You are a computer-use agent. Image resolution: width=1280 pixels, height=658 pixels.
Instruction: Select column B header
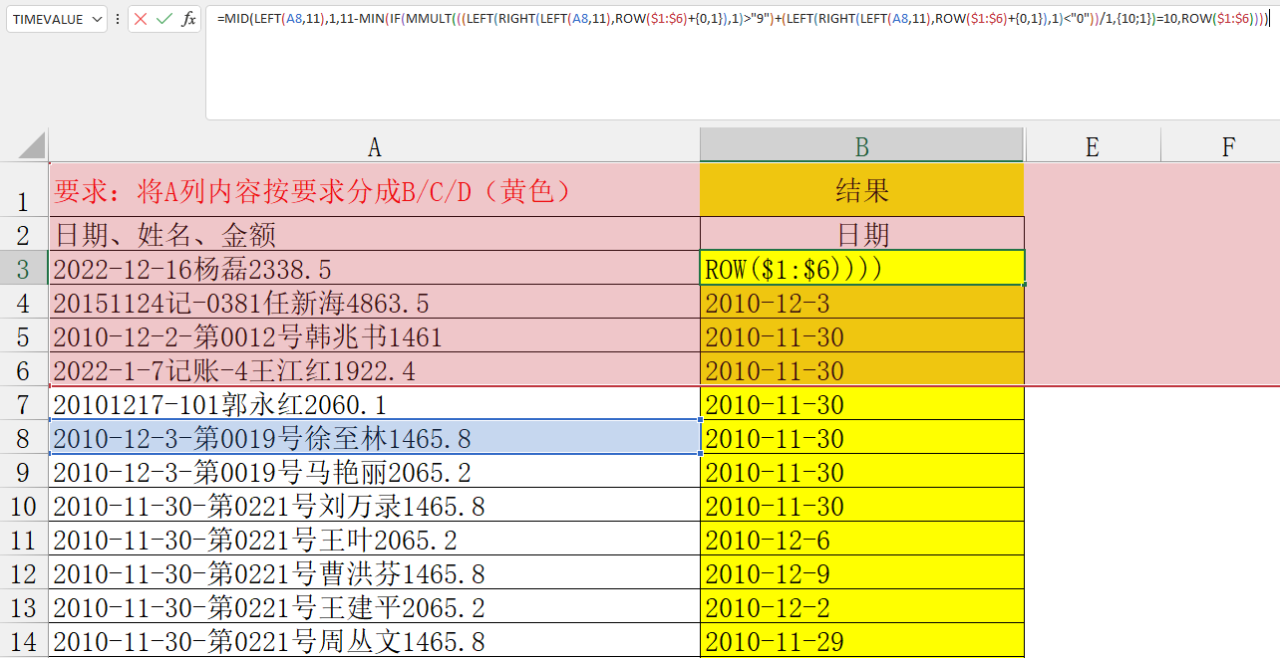point(862,146)
